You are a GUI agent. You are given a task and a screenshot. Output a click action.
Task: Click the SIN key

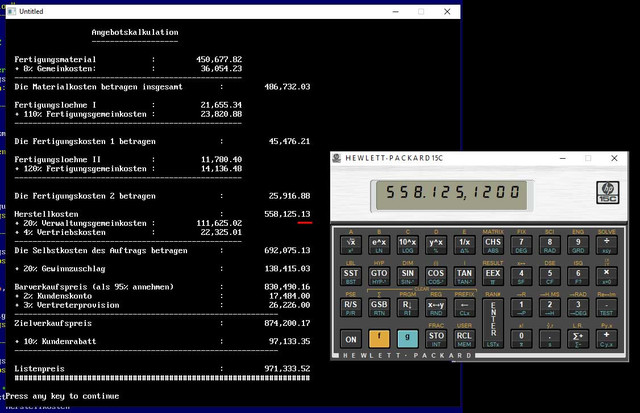[x=407, y=276]
